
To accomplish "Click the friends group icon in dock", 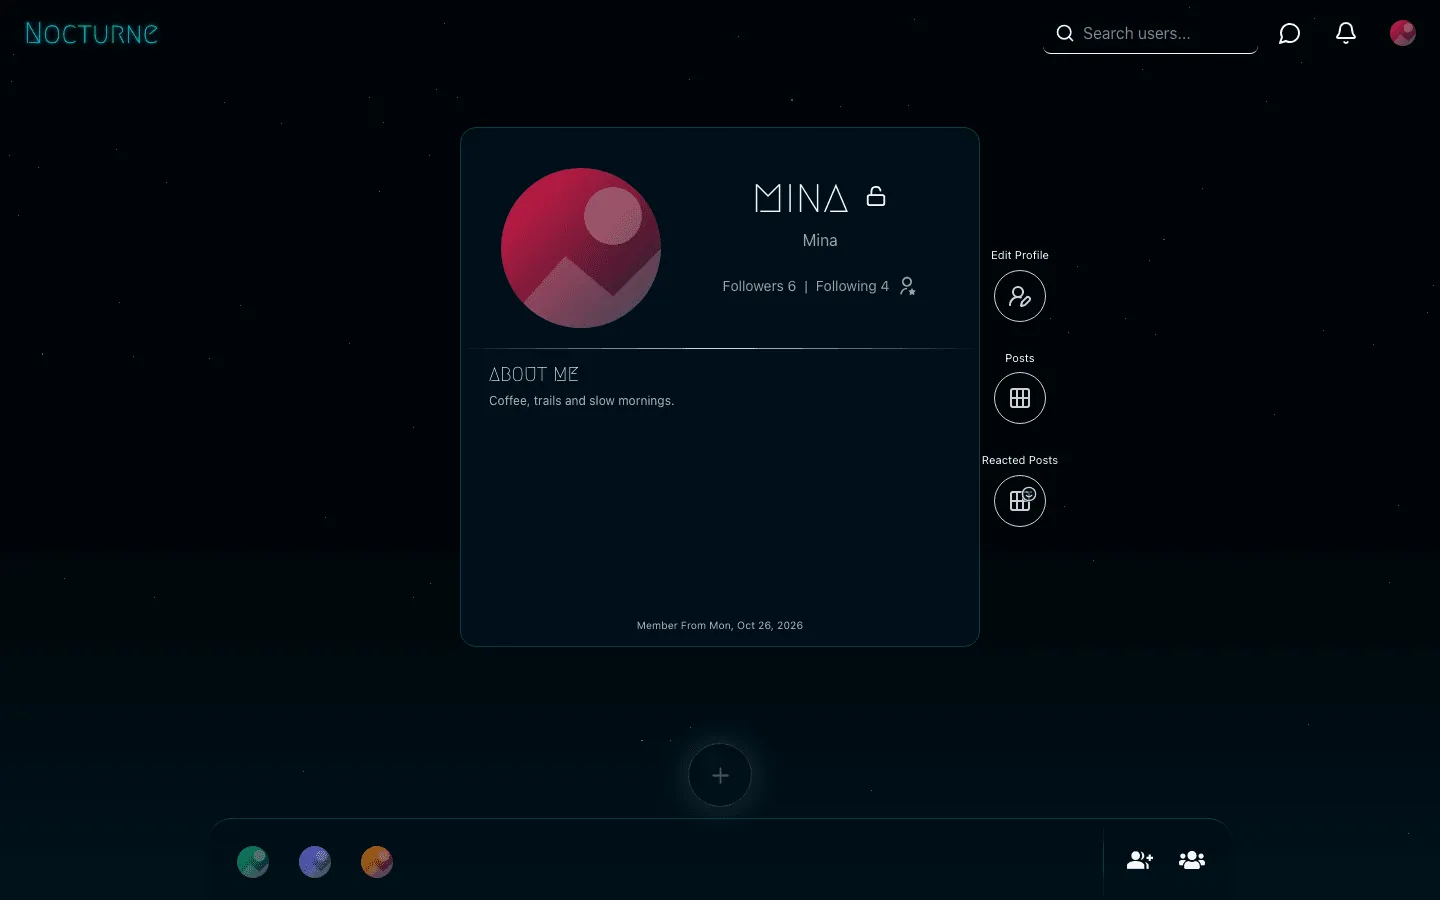I will coord(1192,860).
